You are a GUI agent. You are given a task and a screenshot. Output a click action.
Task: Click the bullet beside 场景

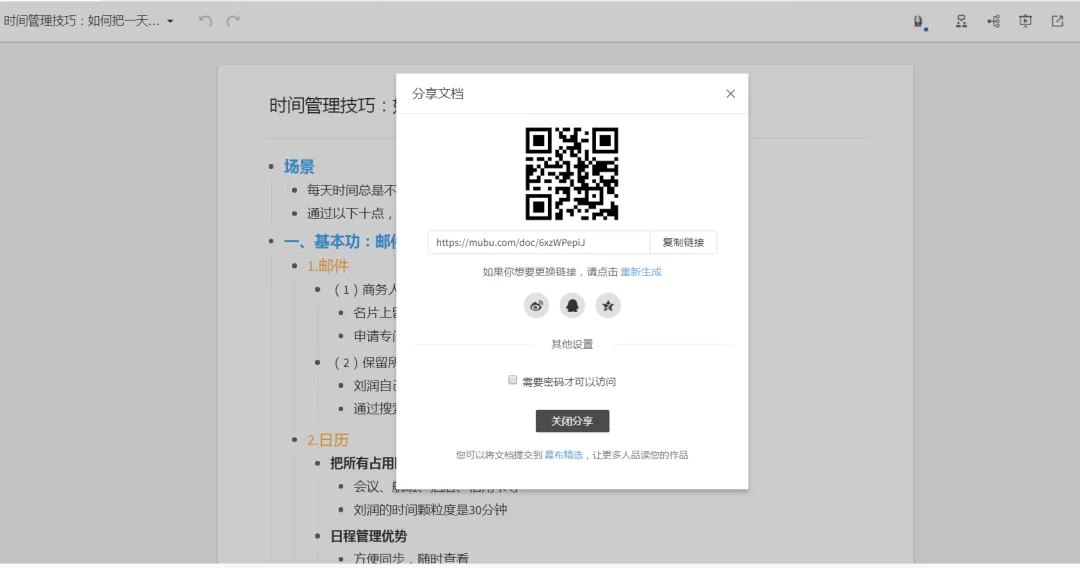[271, 167]
